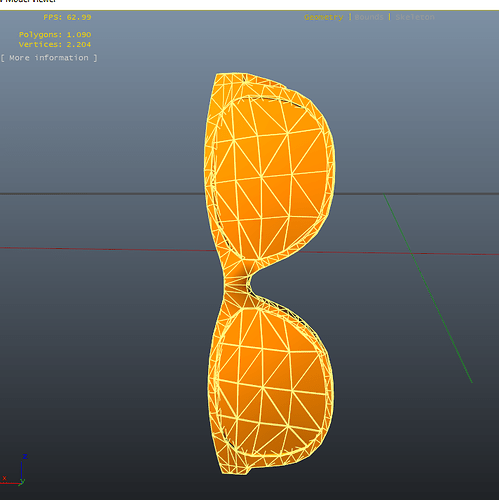Click the XYZ axis gizmo
This screenshot has width=499, height=500.
(14, 471)
